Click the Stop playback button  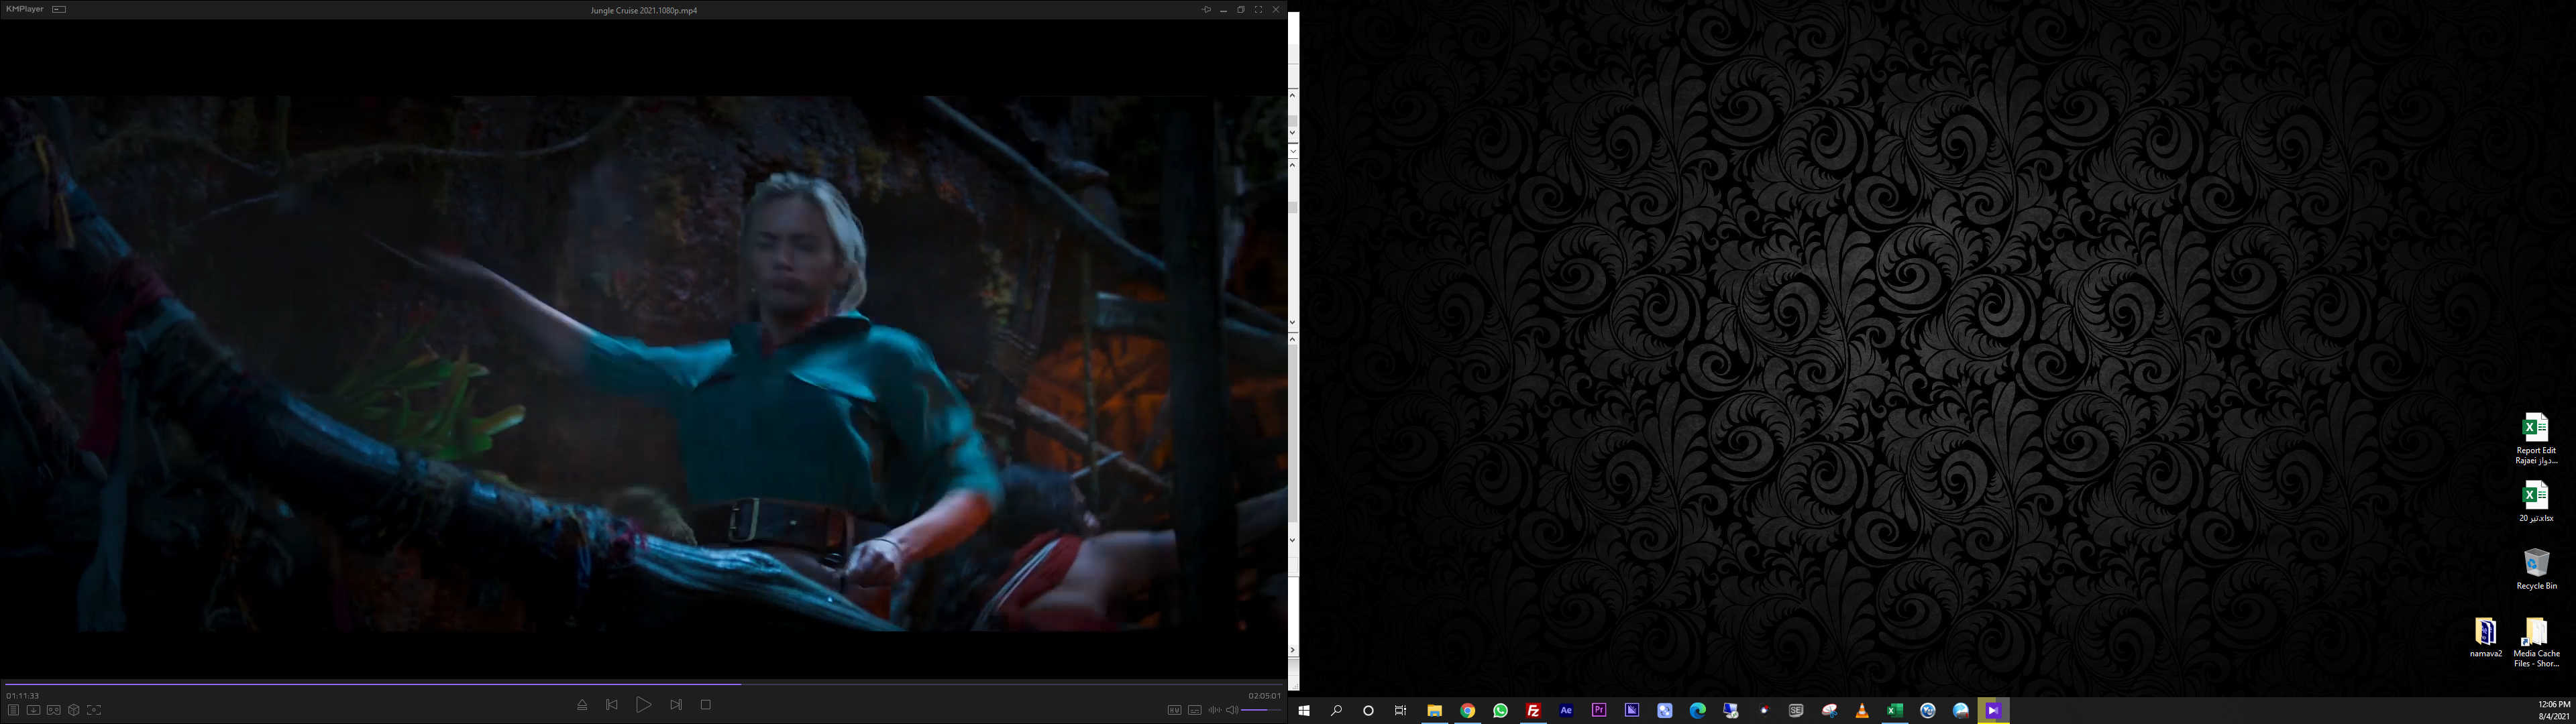coord(705,705)
